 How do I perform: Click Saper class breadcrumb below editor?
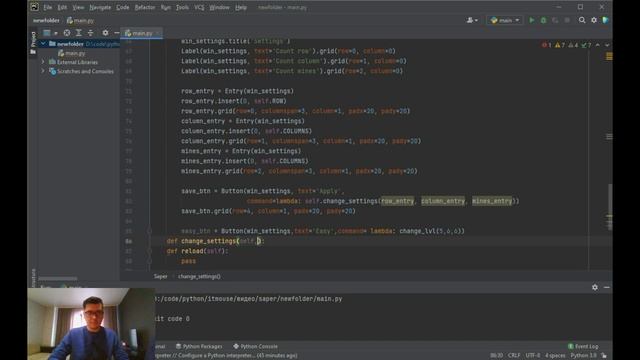click(160, 276)
